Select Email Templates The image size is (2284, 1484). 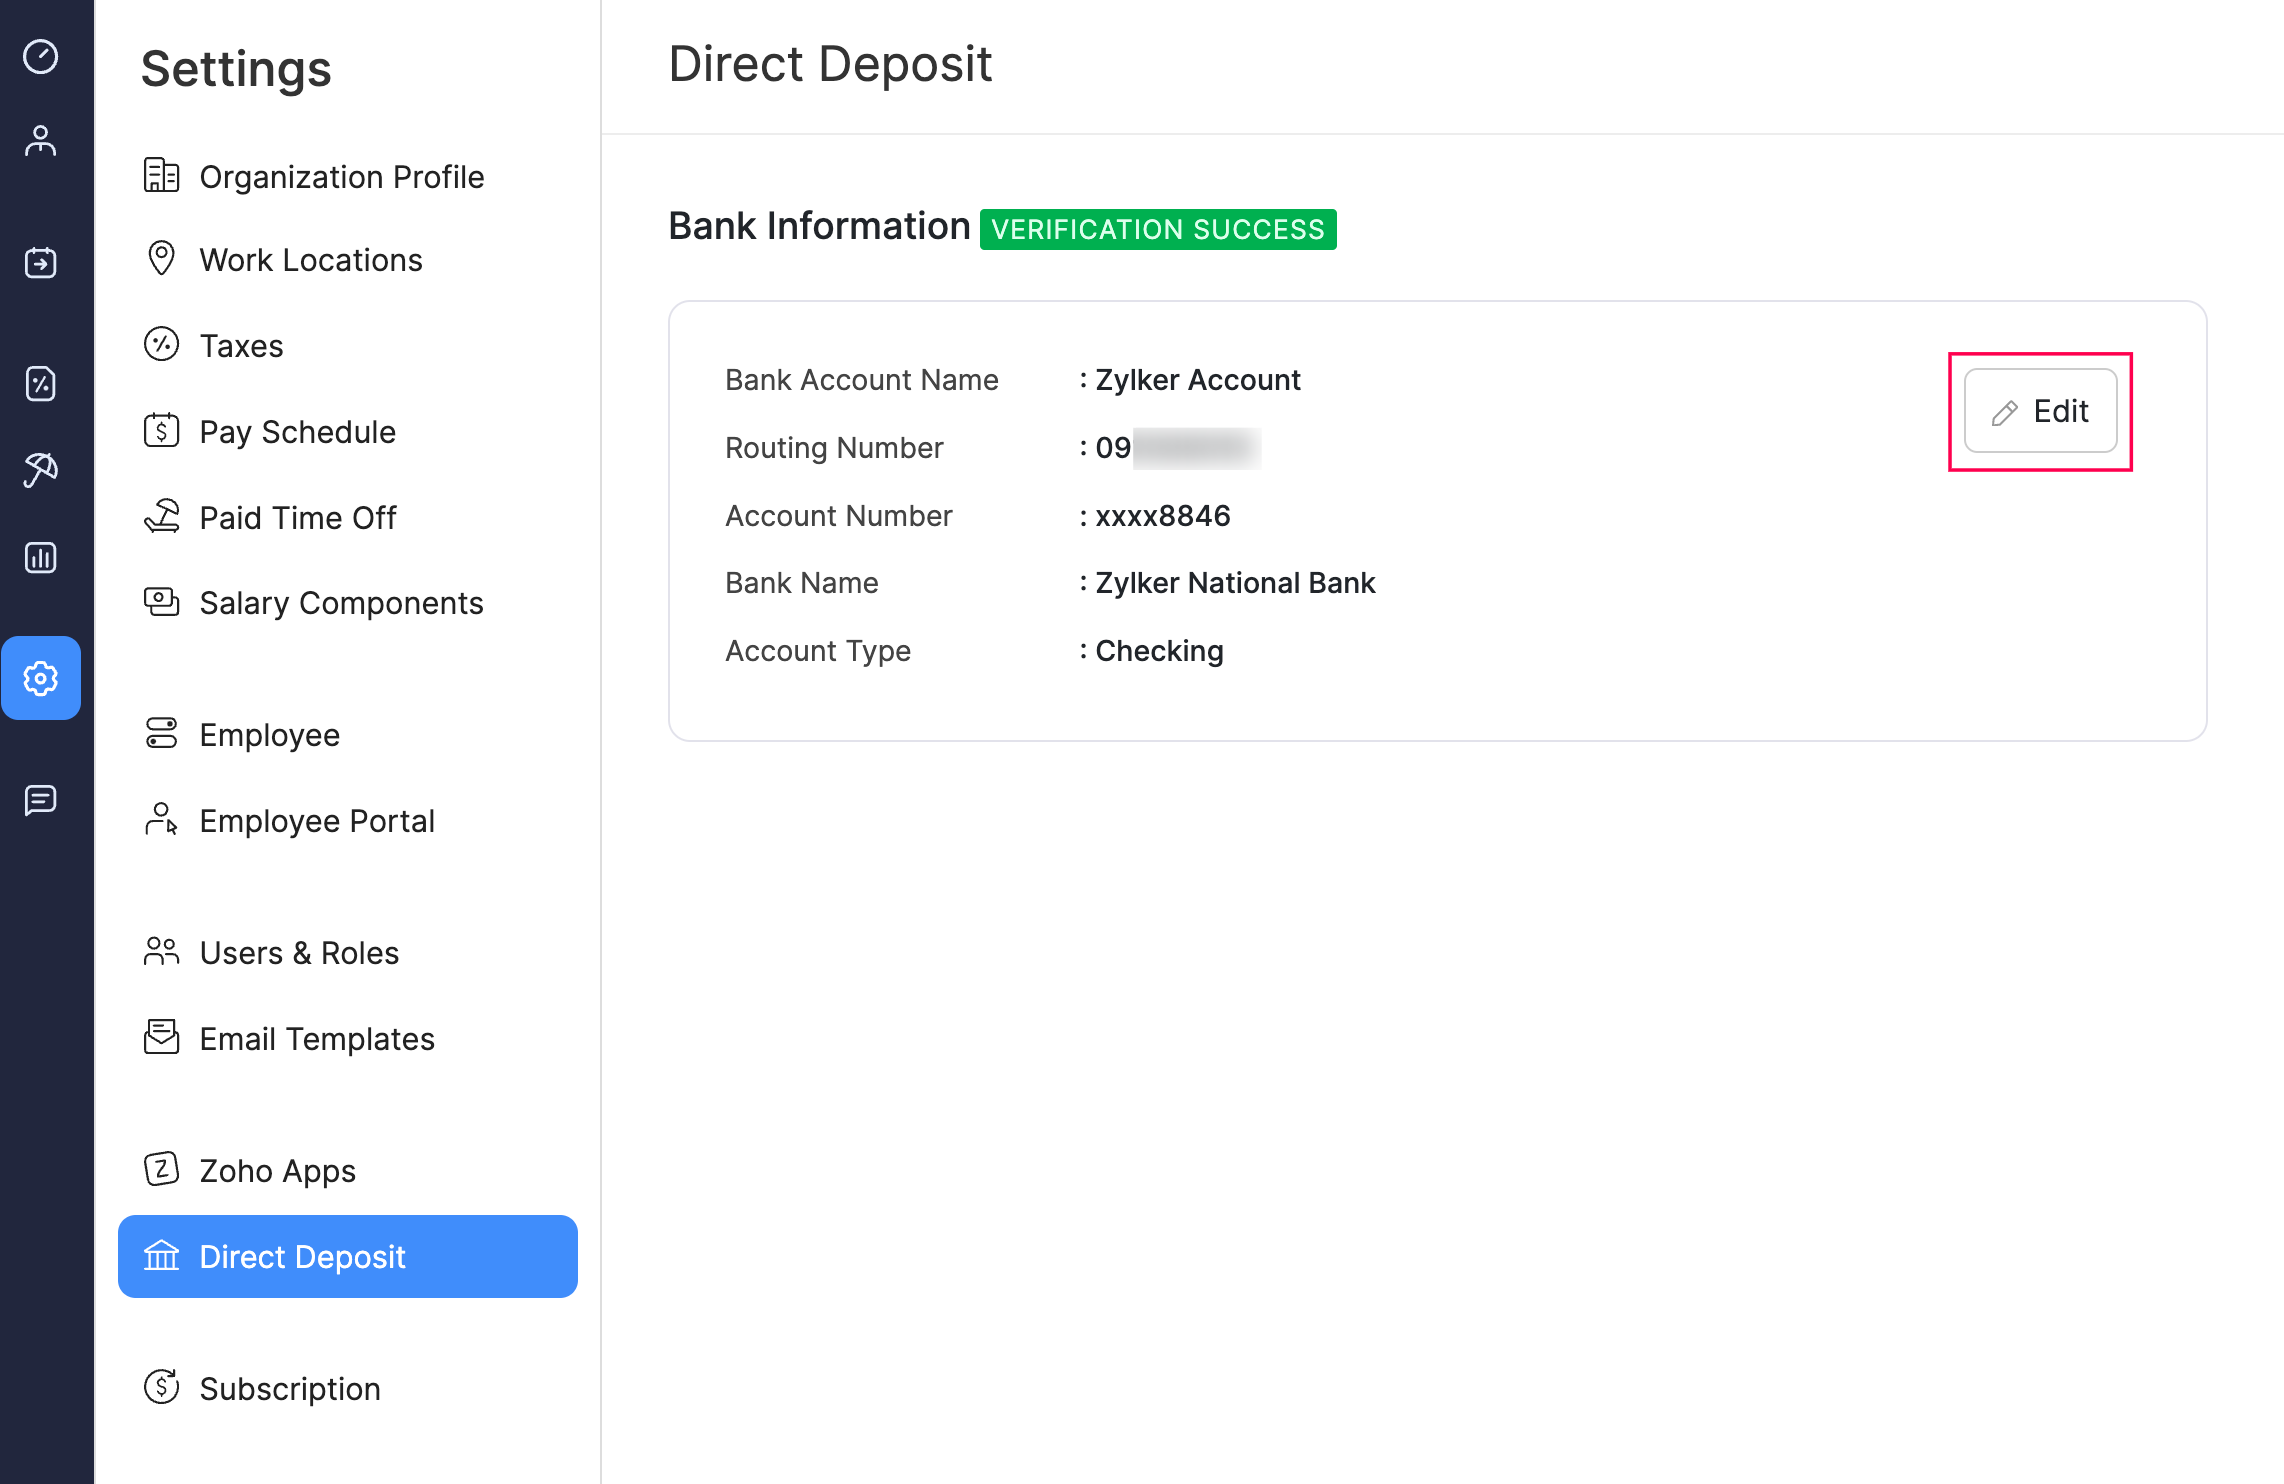316,1039
